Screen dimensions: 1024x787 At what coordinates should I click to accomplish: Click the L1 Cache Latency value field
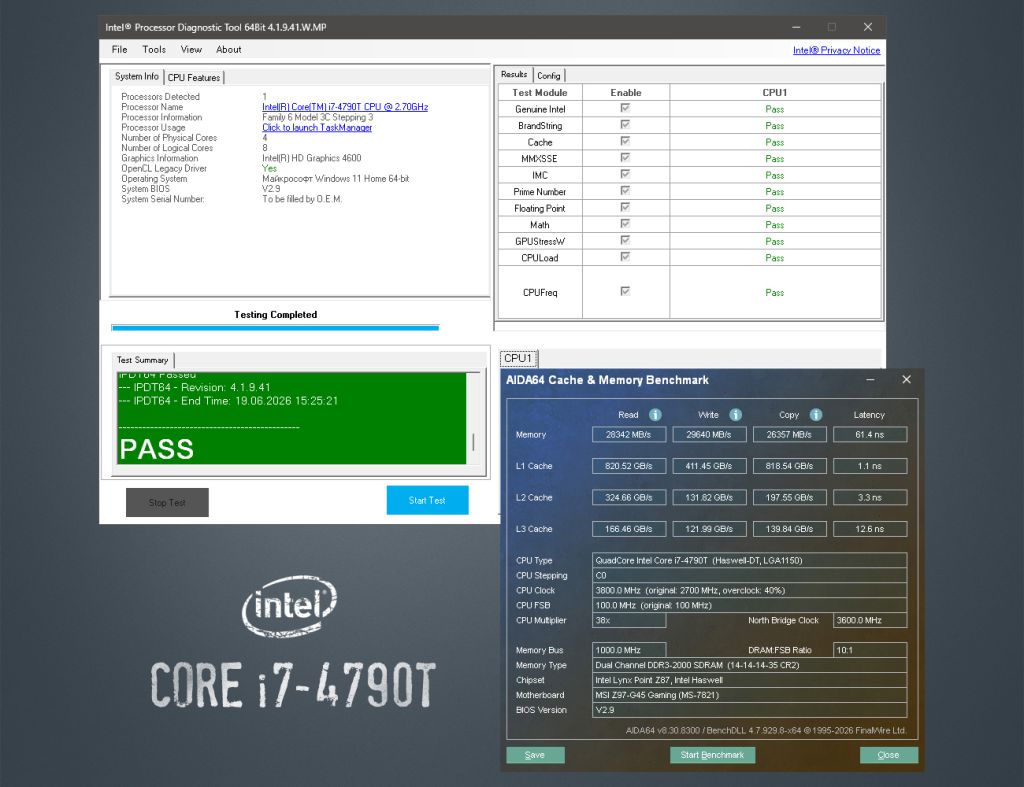coord(870,466)
